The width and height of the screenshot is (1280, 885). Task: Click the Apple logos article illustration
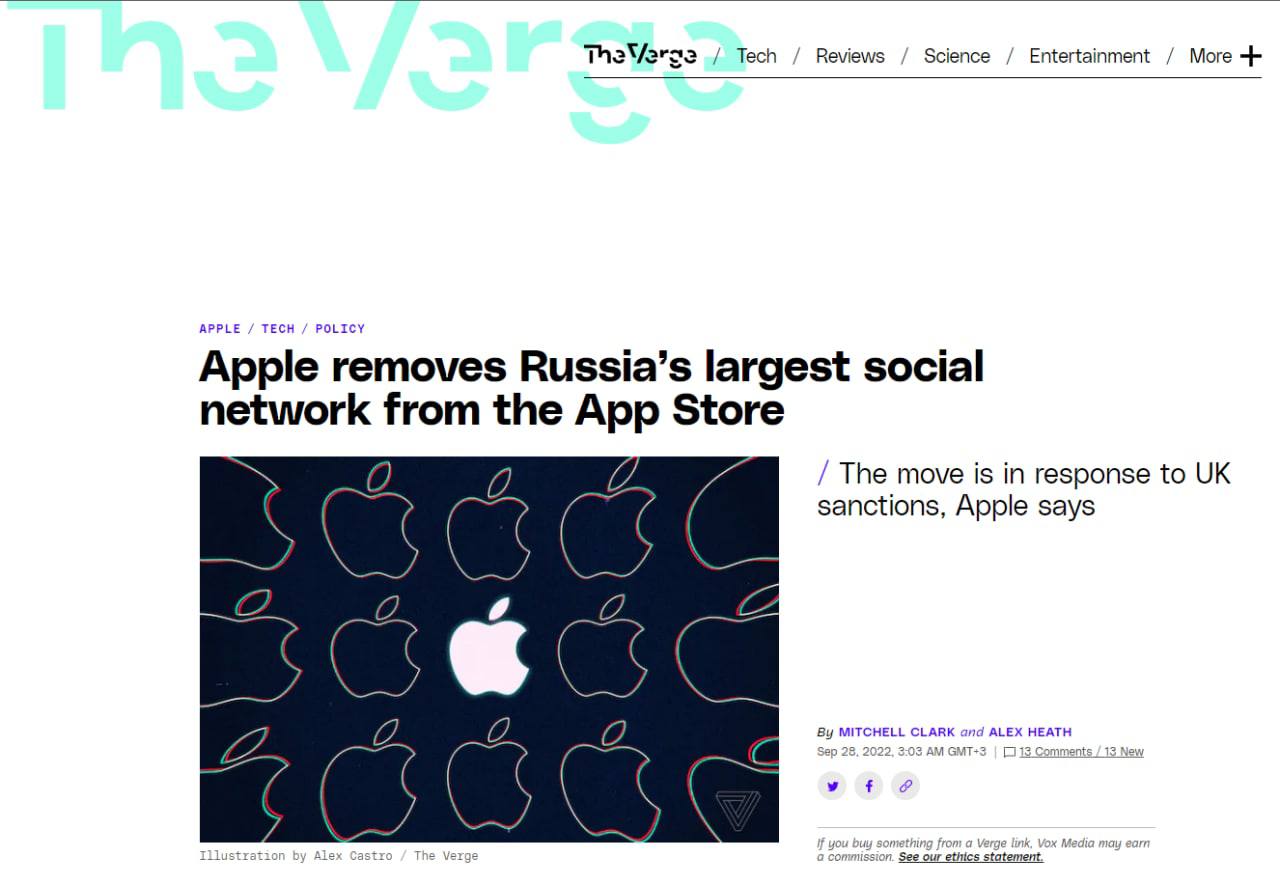(x=489, y=649)
